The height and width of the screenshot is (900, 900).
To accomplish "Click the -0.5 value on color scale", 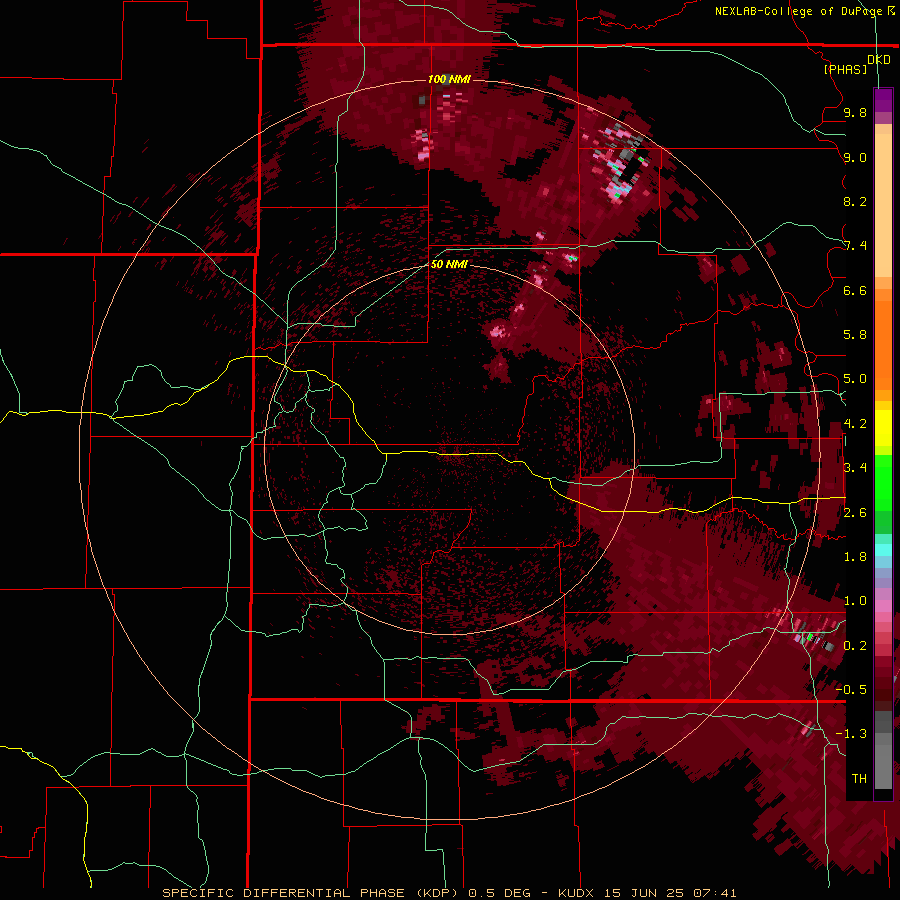I will pos(851,690).
